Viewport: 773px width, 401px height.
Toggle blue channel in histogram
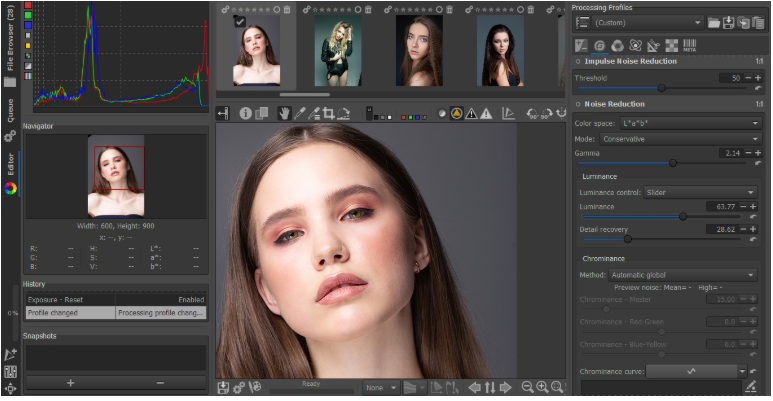[x=28, y=25]
